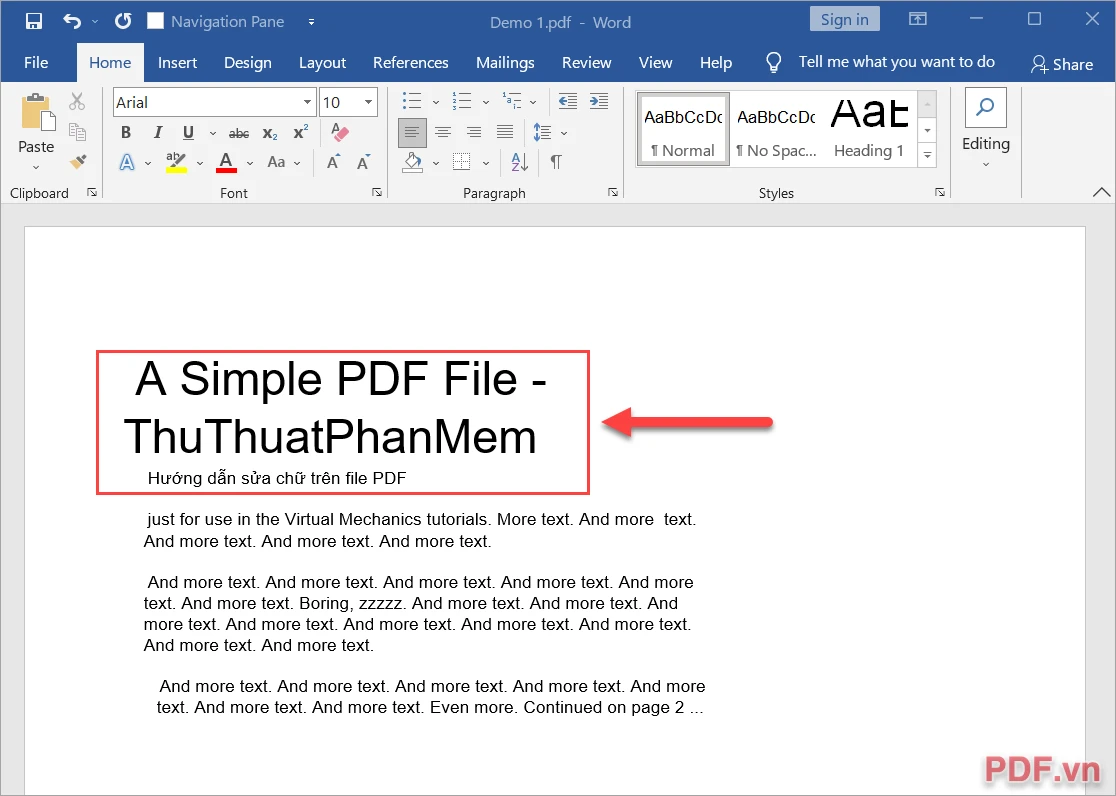
Task: Apply Subscript formatting
Action: (270, 133)
